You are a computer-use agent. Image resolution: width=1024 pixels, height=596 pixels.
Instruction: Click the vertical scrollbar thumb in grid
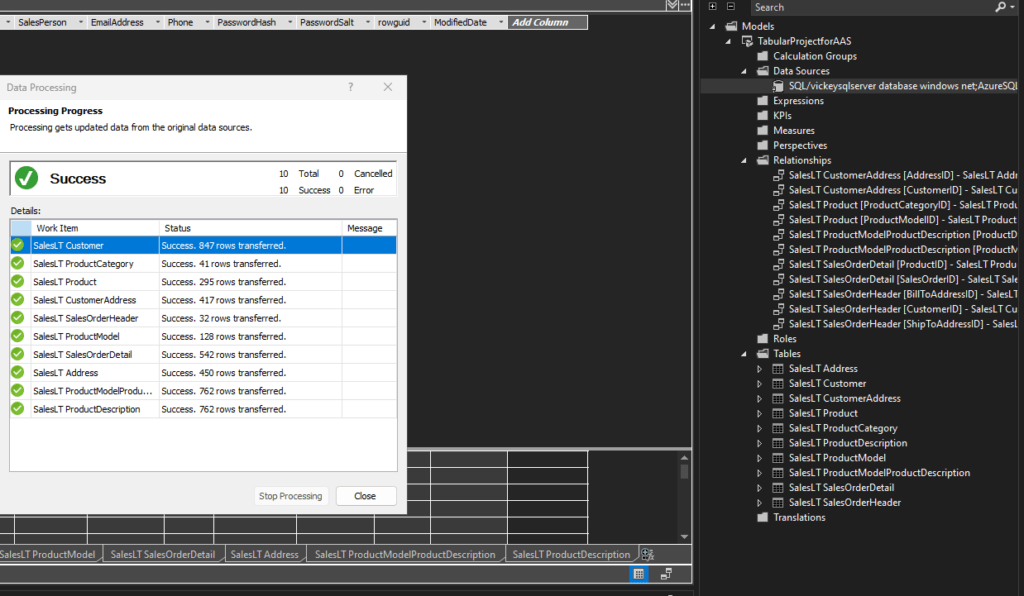[x=684, y=471]
